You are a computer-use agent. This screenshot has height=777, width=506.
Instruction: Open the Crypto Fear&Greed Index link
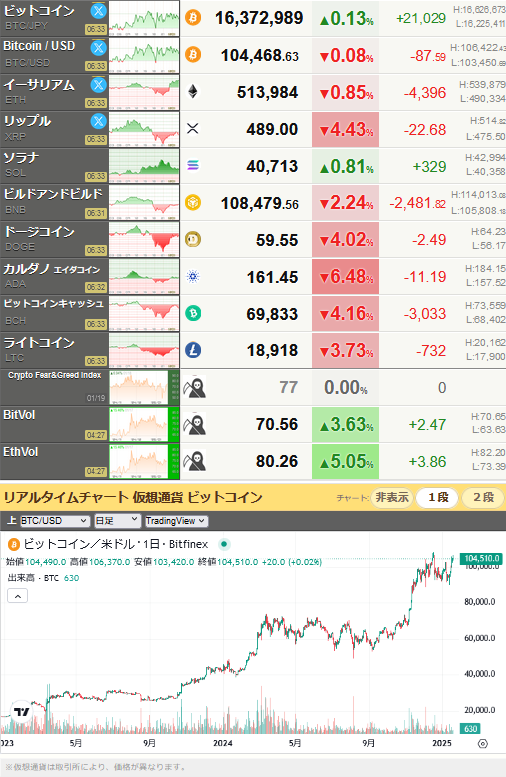54,375
